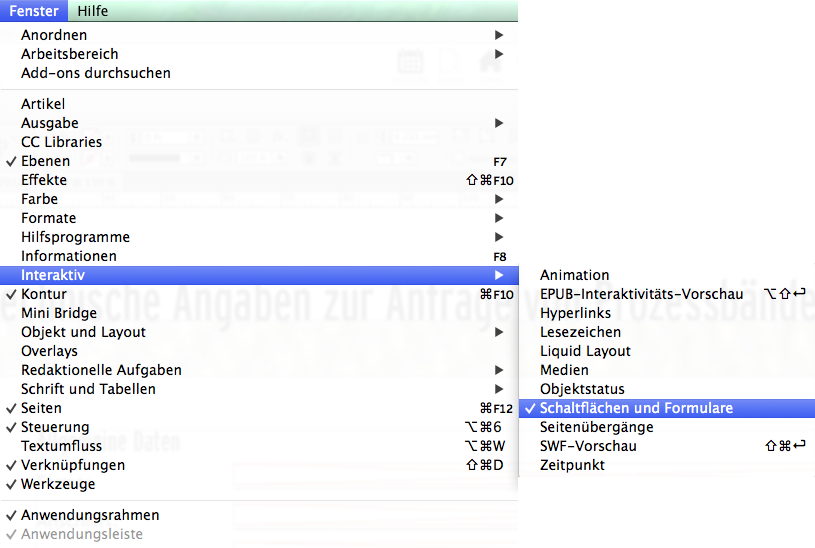This screenshot has width=815, height=548.
Task: Click Add-ons durchsuchen menu entry
Action: (95, 73)
